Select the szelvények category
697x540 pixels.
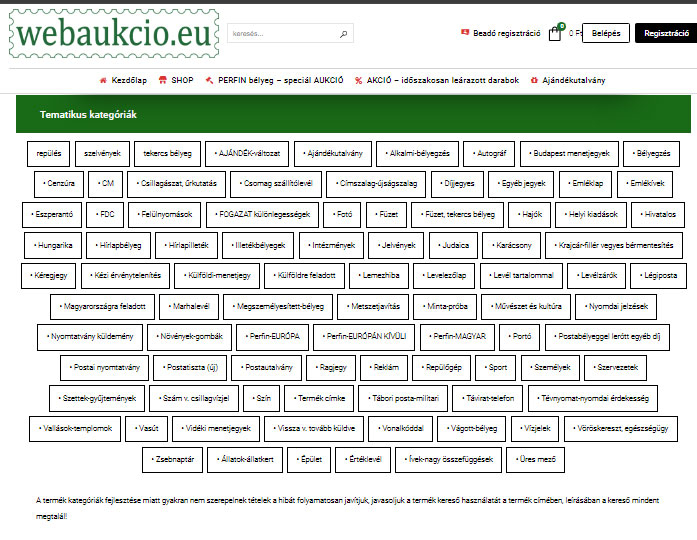(102, 154)
